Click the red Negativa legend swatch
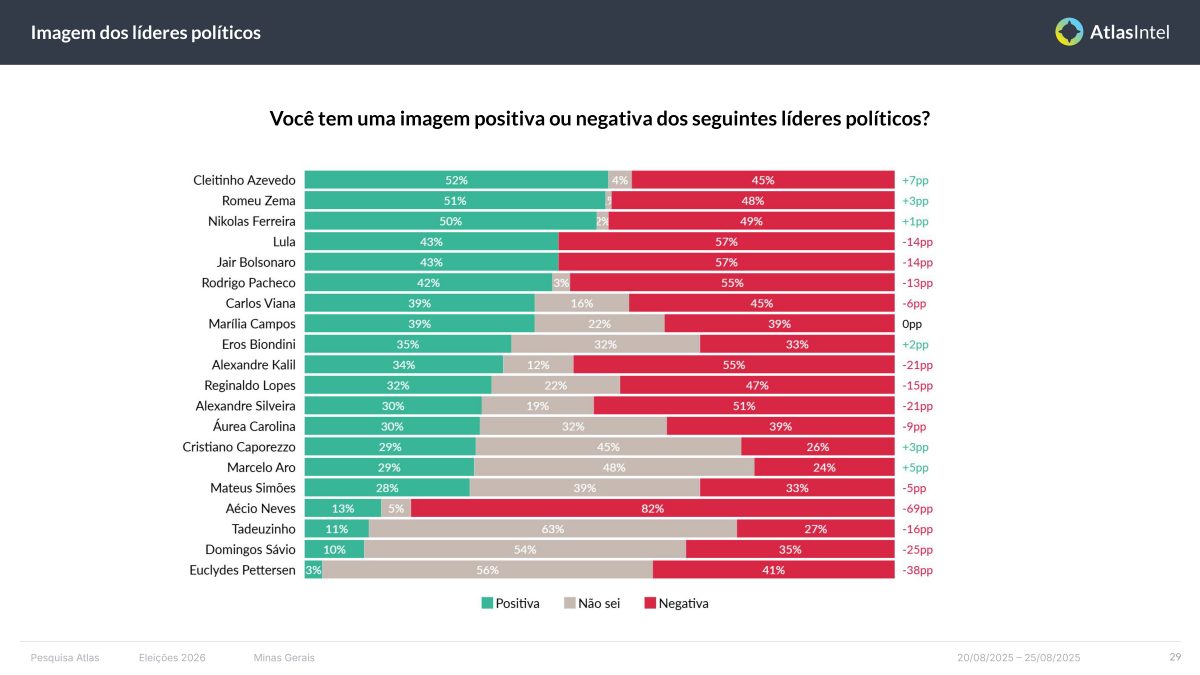This screenshot has width=1200, height=675. [650, 603]
